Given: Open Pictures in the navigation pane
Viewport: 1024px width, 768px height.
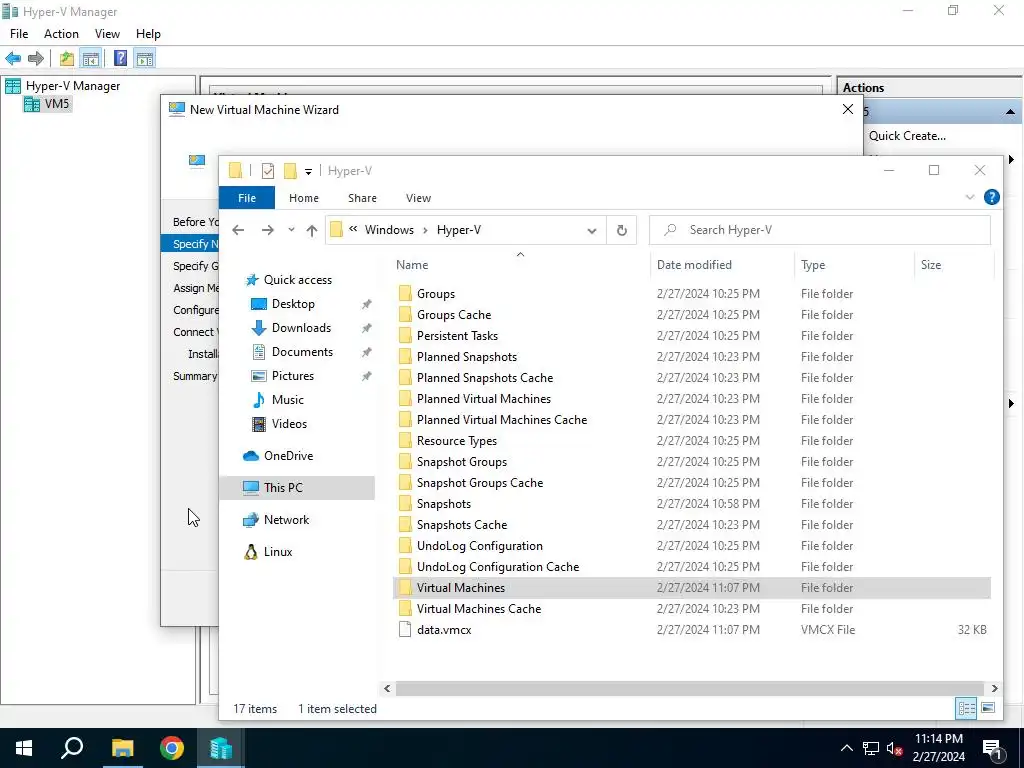Looking at the screenshot, I should (293, 376).
